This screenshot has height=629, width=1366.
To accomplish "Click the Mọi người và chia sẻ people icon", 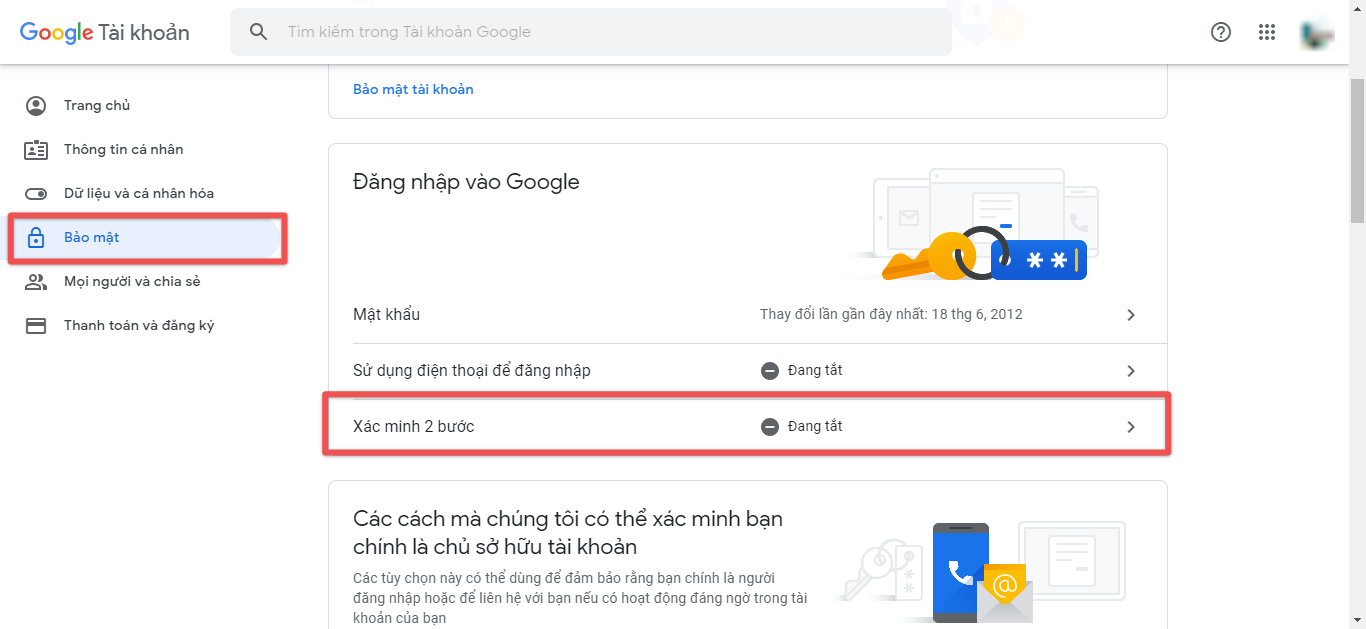I will pos(36,282).
